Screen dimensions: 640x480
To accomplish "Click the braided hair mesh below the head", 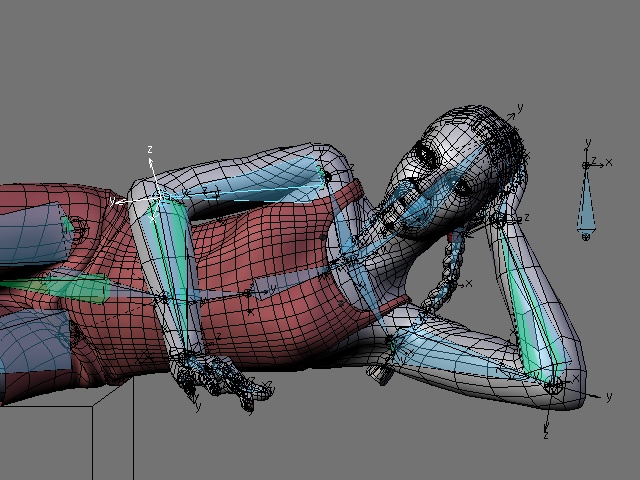I will click(x=445, y=273).
